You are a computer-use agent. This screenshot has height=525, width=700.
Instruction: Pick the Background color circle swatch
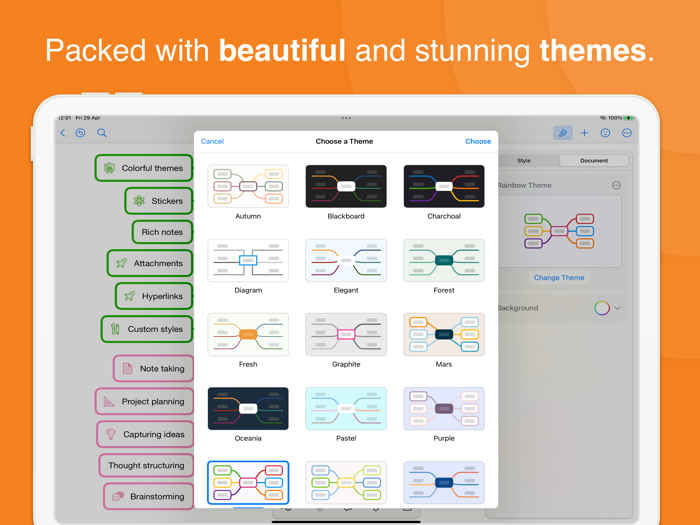coord(602,308)
